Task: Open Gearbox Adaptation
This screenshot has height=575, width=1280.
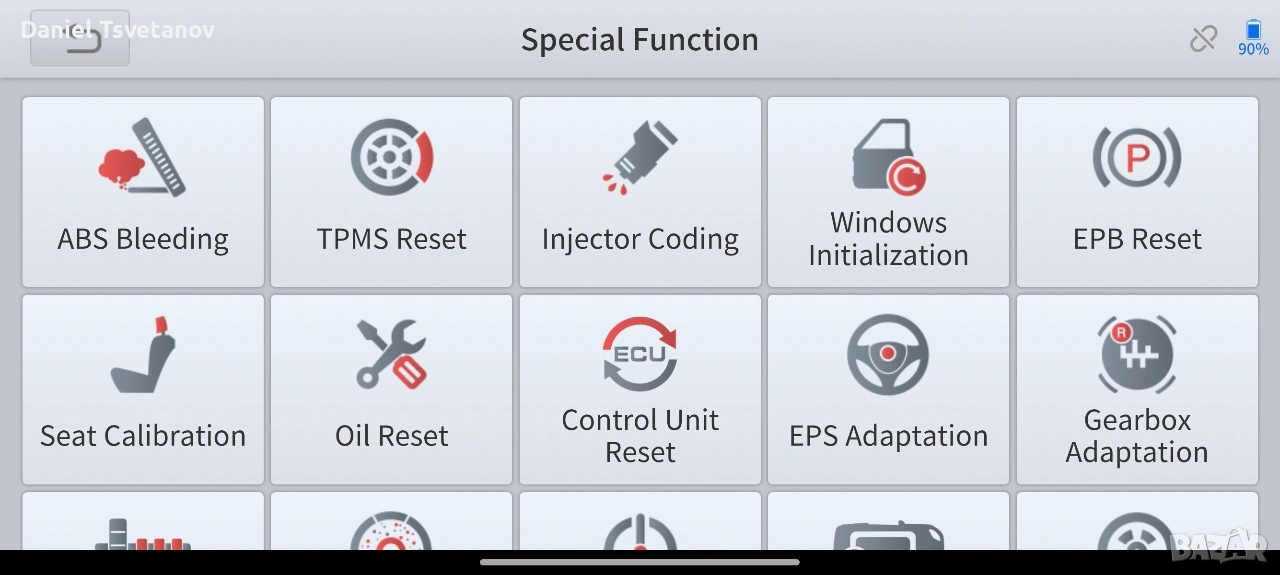Action: pos(1137,389)
